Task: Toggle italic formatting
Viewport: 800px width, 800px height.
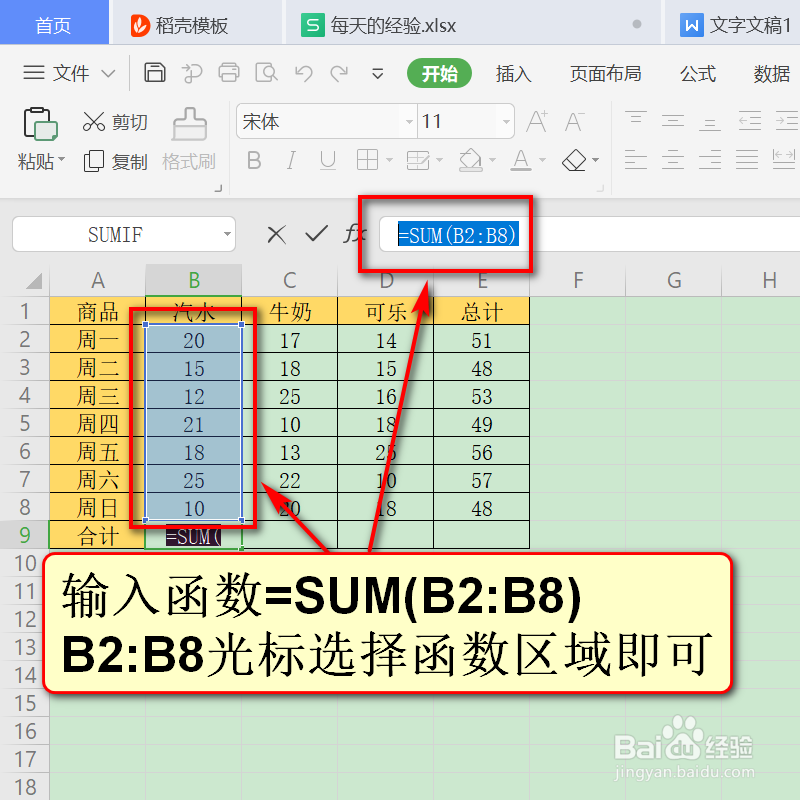Action: click(290, 160)
